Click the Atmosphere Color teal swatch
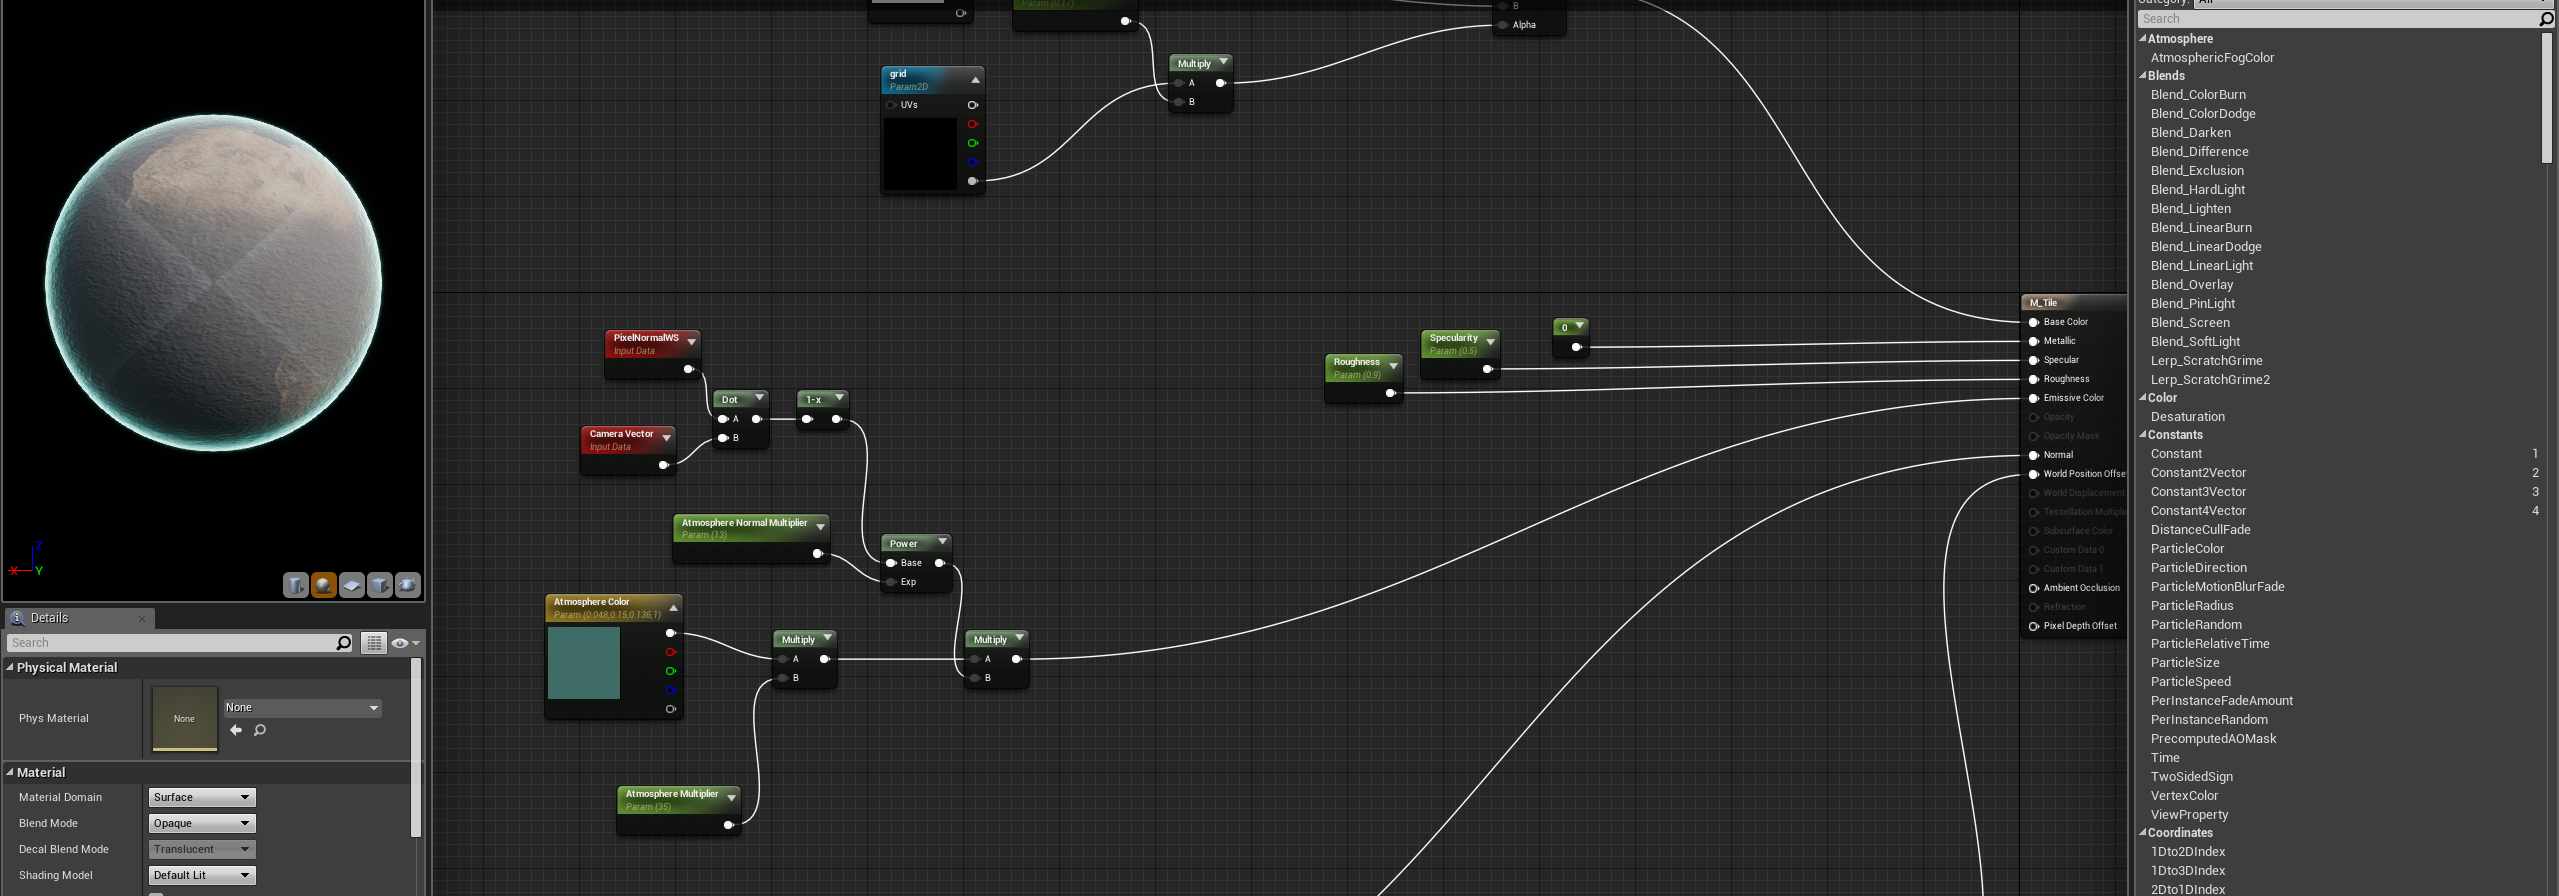Viewport: 2559px width, 896px height. (x=584, y=662)
